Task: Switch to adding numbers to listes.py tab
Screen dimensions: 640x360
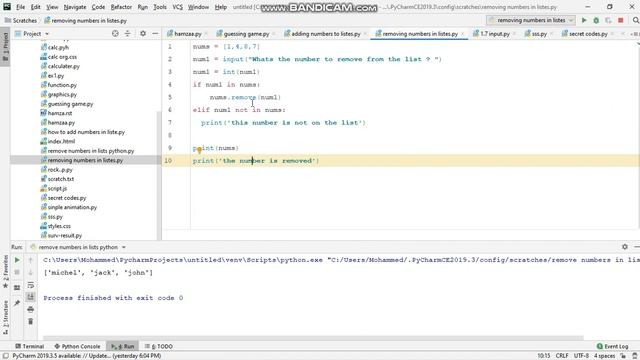Action: 325,33
